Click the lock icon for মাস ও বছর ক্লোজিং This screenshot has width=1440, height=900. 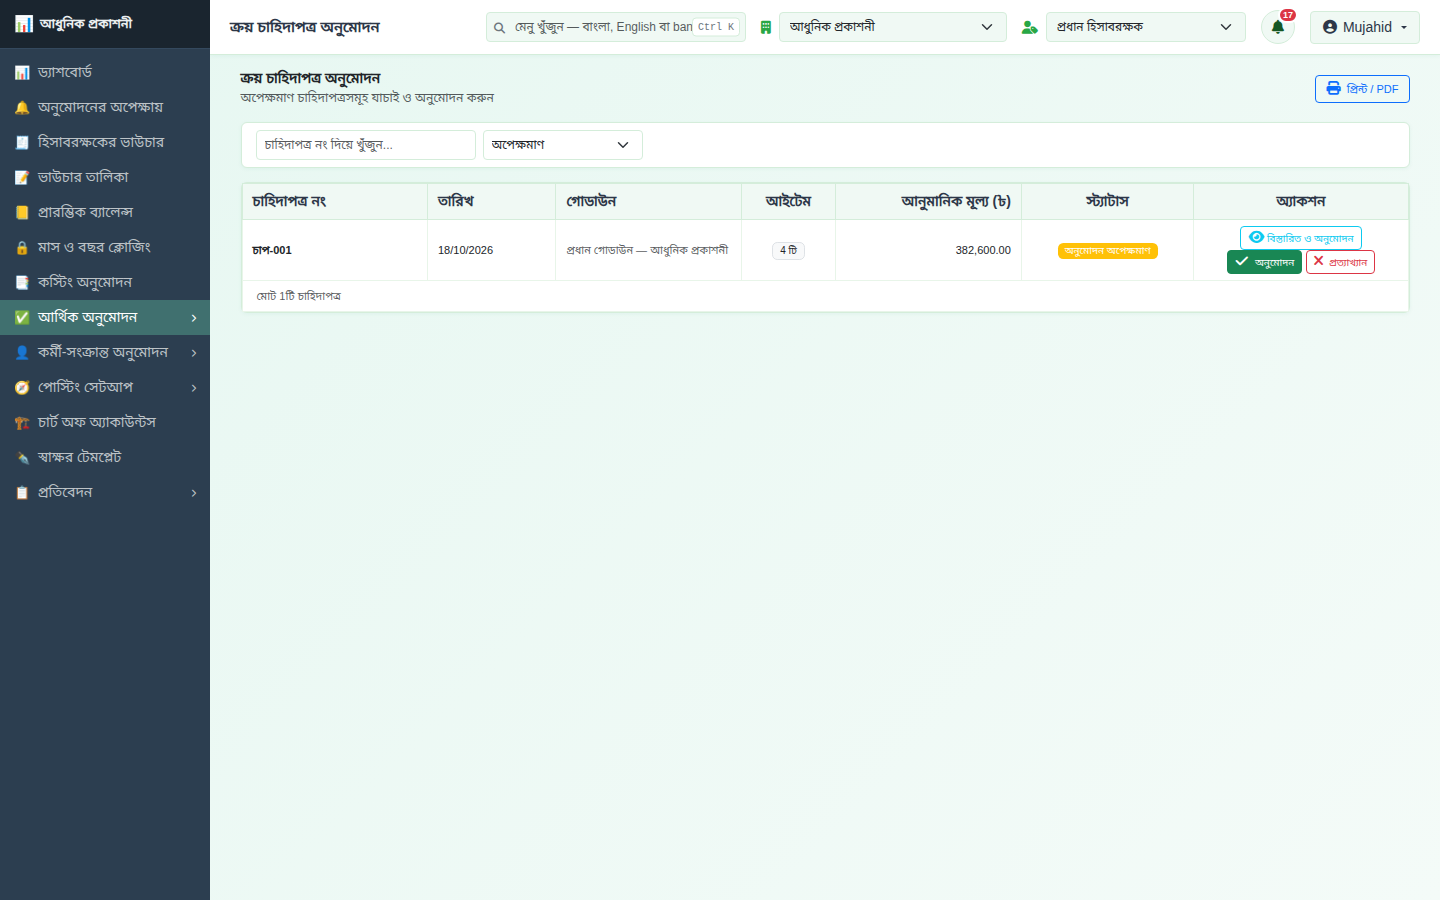(x=22, y=247)
